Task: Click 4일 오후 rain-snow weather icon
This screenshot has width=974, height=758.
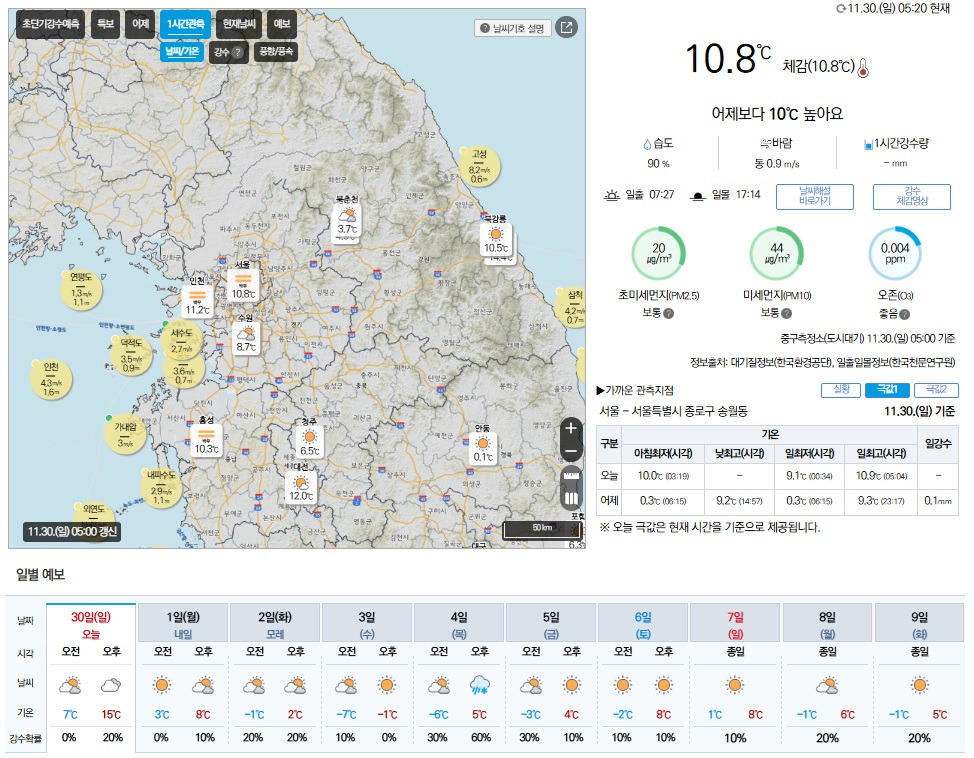Action: tap(480, 685)
